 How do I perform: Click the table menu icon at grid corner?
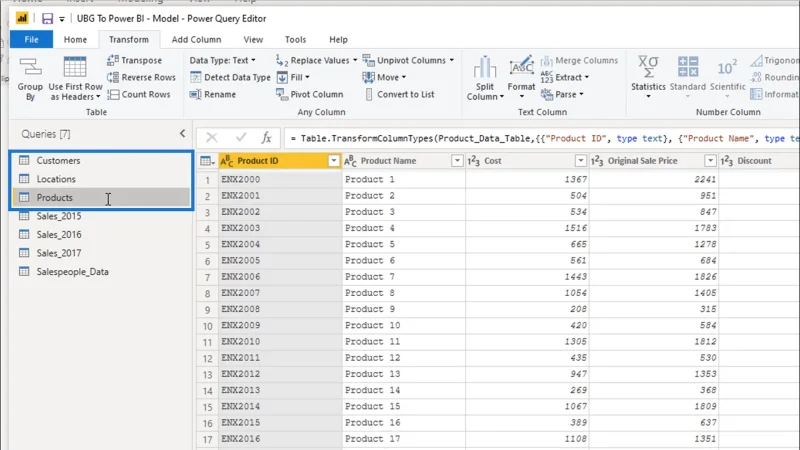coord(207,161)
